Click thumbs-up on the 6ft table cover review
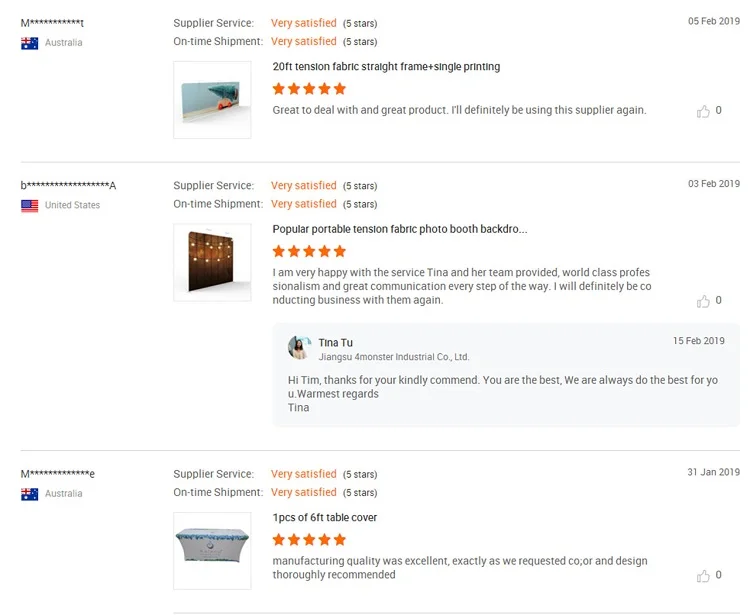 point(703,576)
